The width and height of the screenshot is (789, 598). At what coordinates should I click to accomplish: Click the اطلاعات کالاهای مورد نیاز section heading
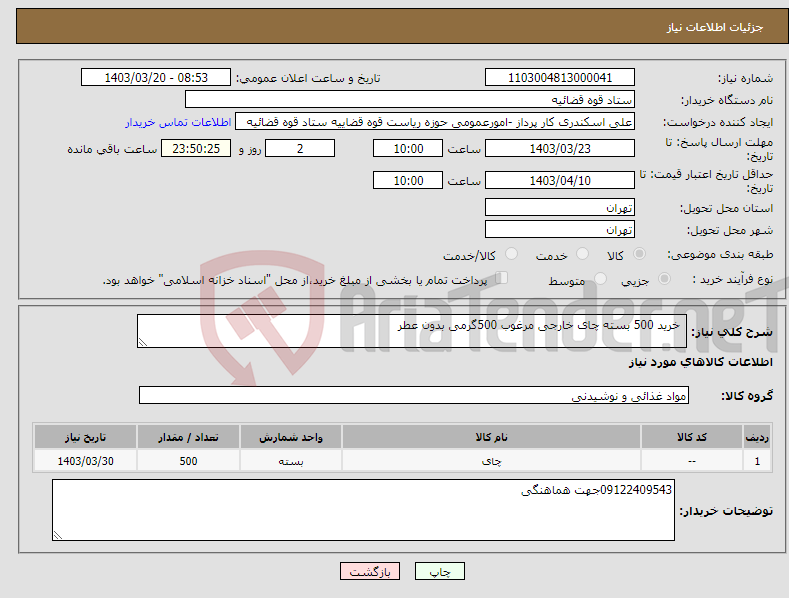click(700, 362)
